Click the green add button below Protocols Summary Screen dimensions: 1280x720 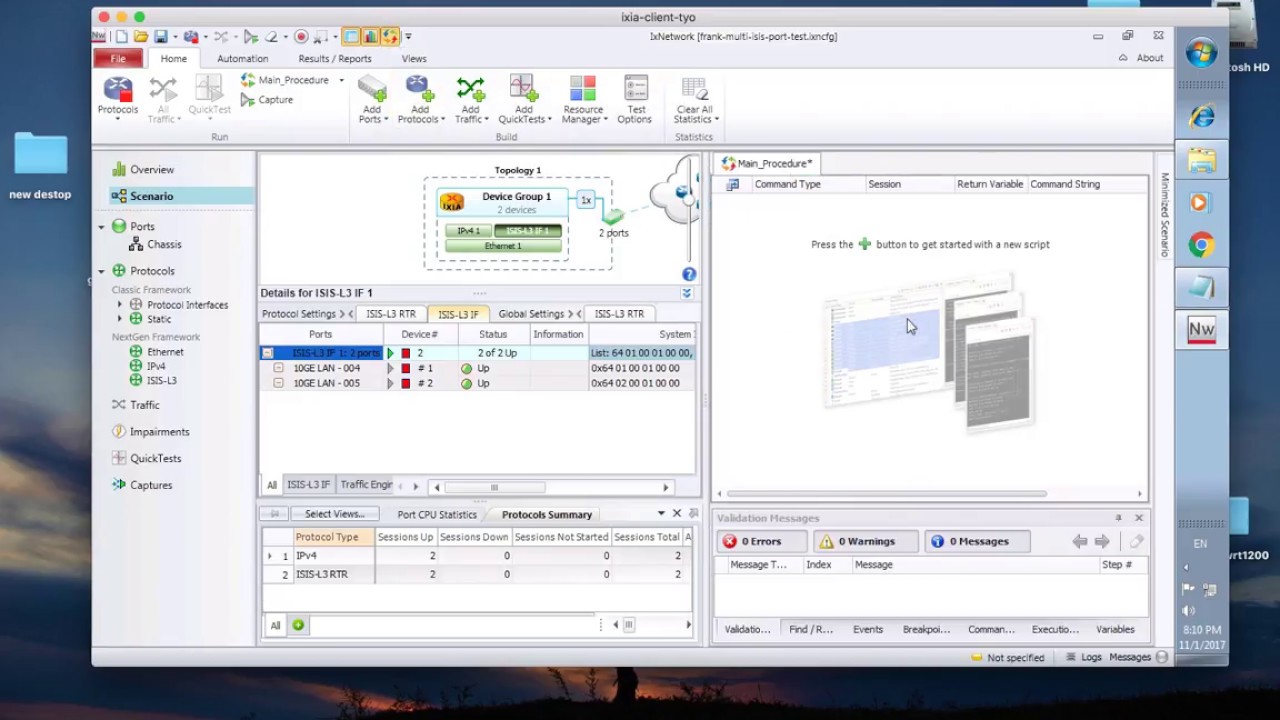(x=298, y=625)
